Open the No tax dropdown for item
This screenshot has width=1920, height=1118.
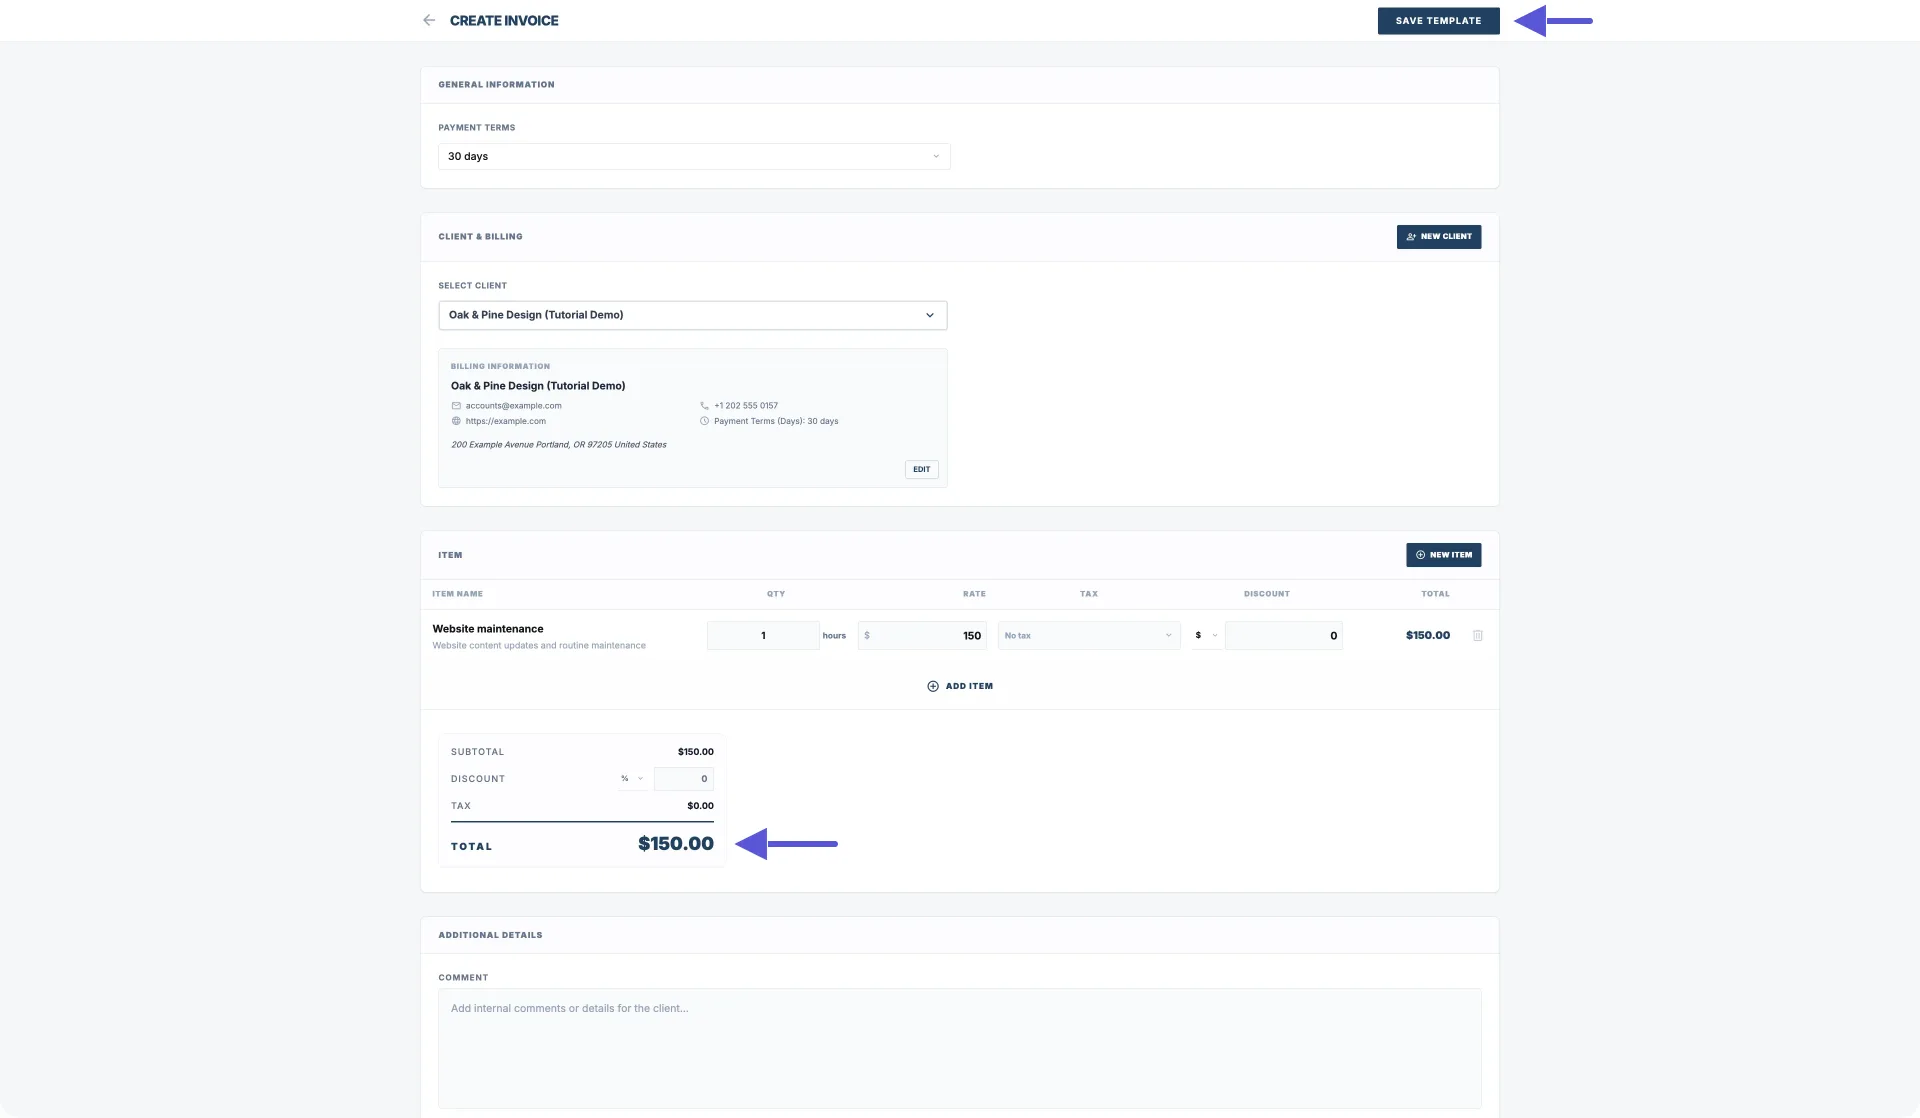pos(1089,635)
